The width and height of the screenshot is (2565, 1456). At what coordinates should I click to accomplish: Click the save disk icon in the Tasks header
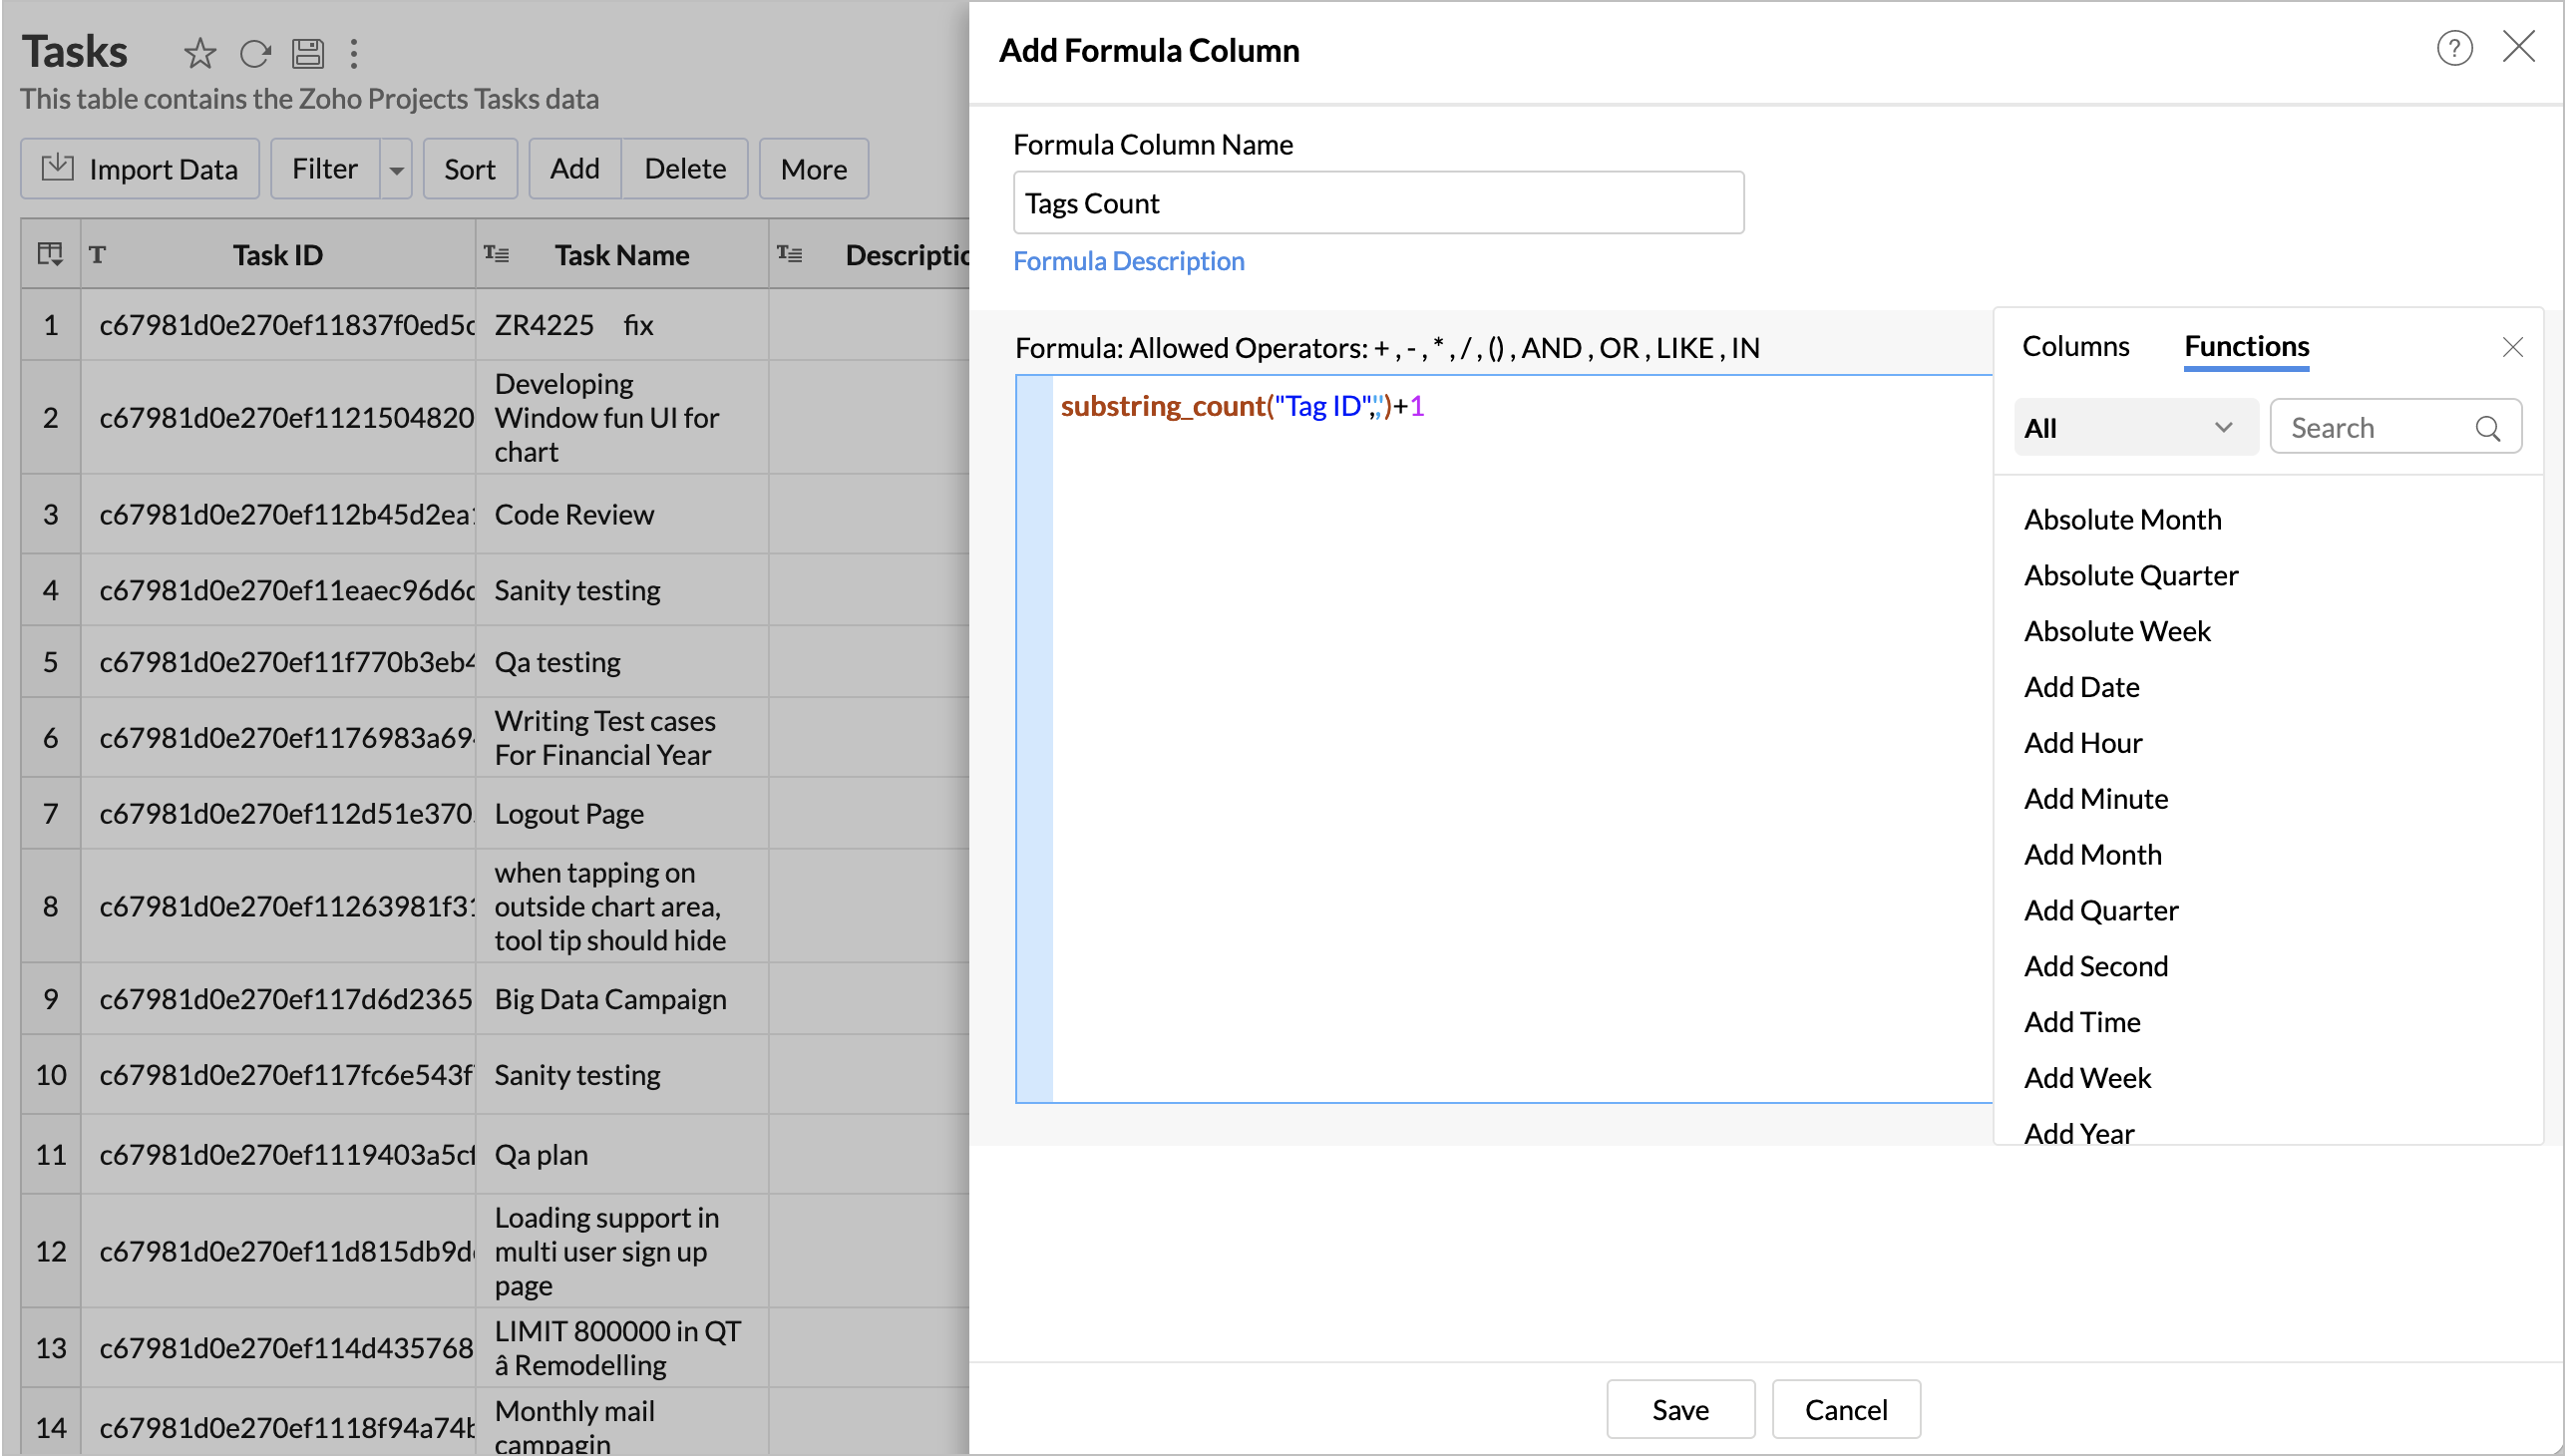(308, 53)
